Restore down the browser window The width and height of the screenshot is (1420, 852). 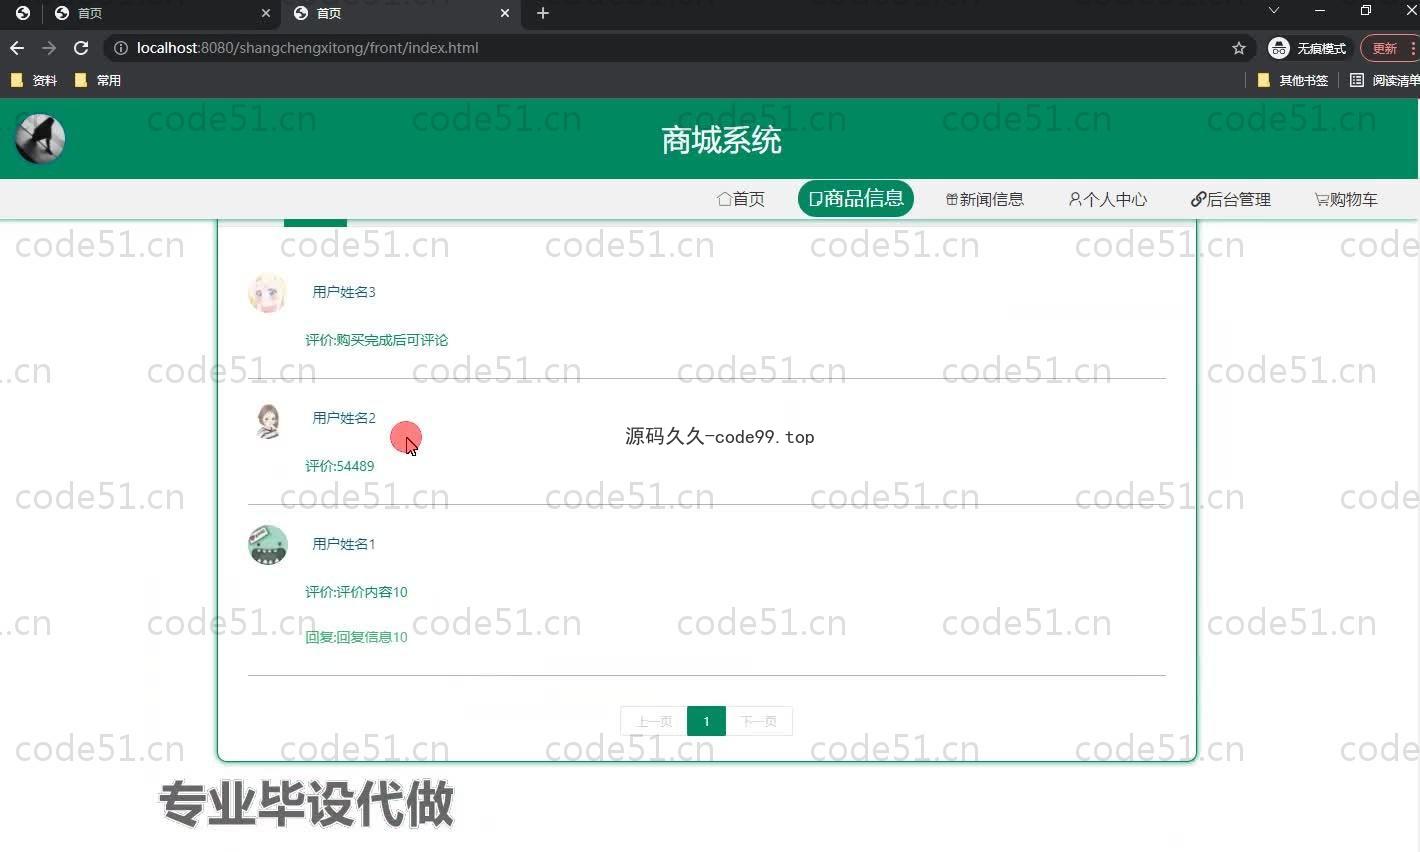[x=1366, y=11]
